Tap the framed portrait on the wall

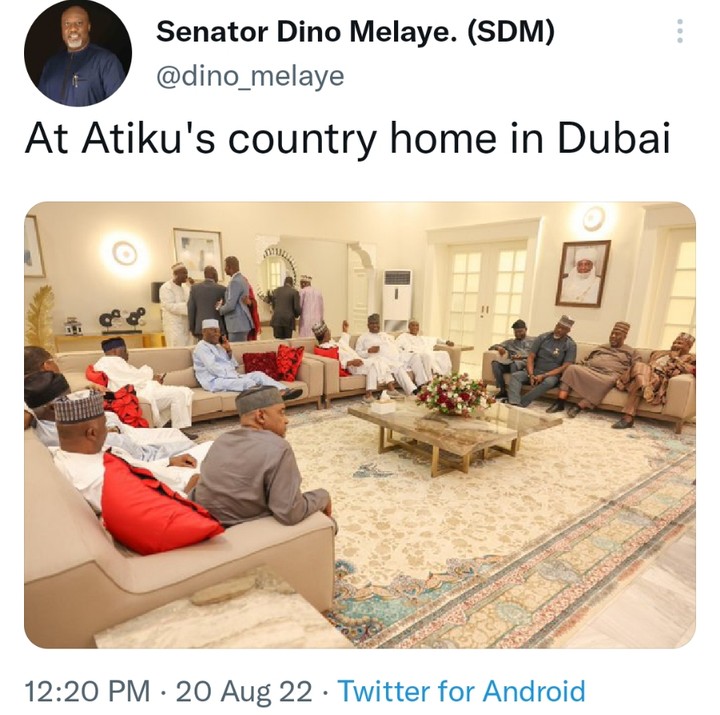click(x=582, y=272)
